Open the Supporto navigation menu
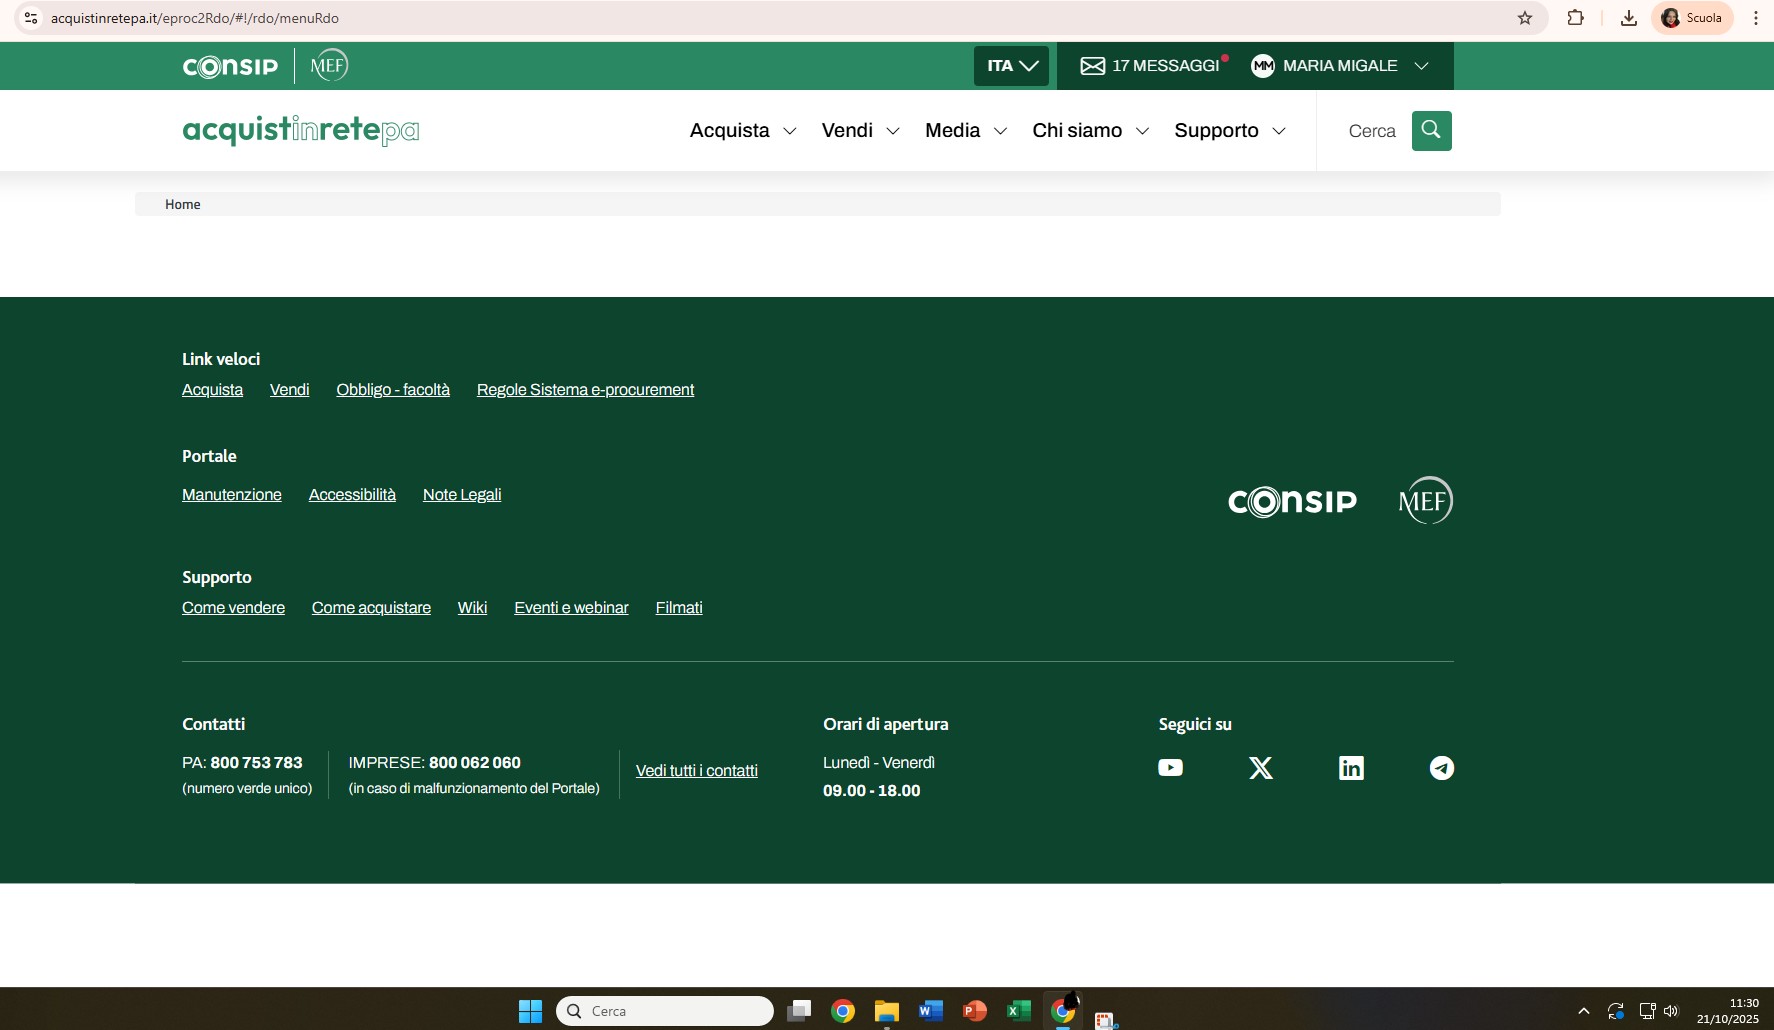This screenshot has width=1774, height=1030. (1229, 131)
